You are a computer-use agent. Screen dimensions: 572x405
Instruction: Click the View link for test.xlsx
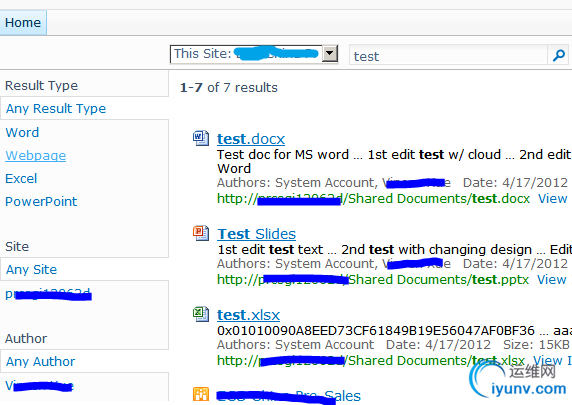point(548,361)
